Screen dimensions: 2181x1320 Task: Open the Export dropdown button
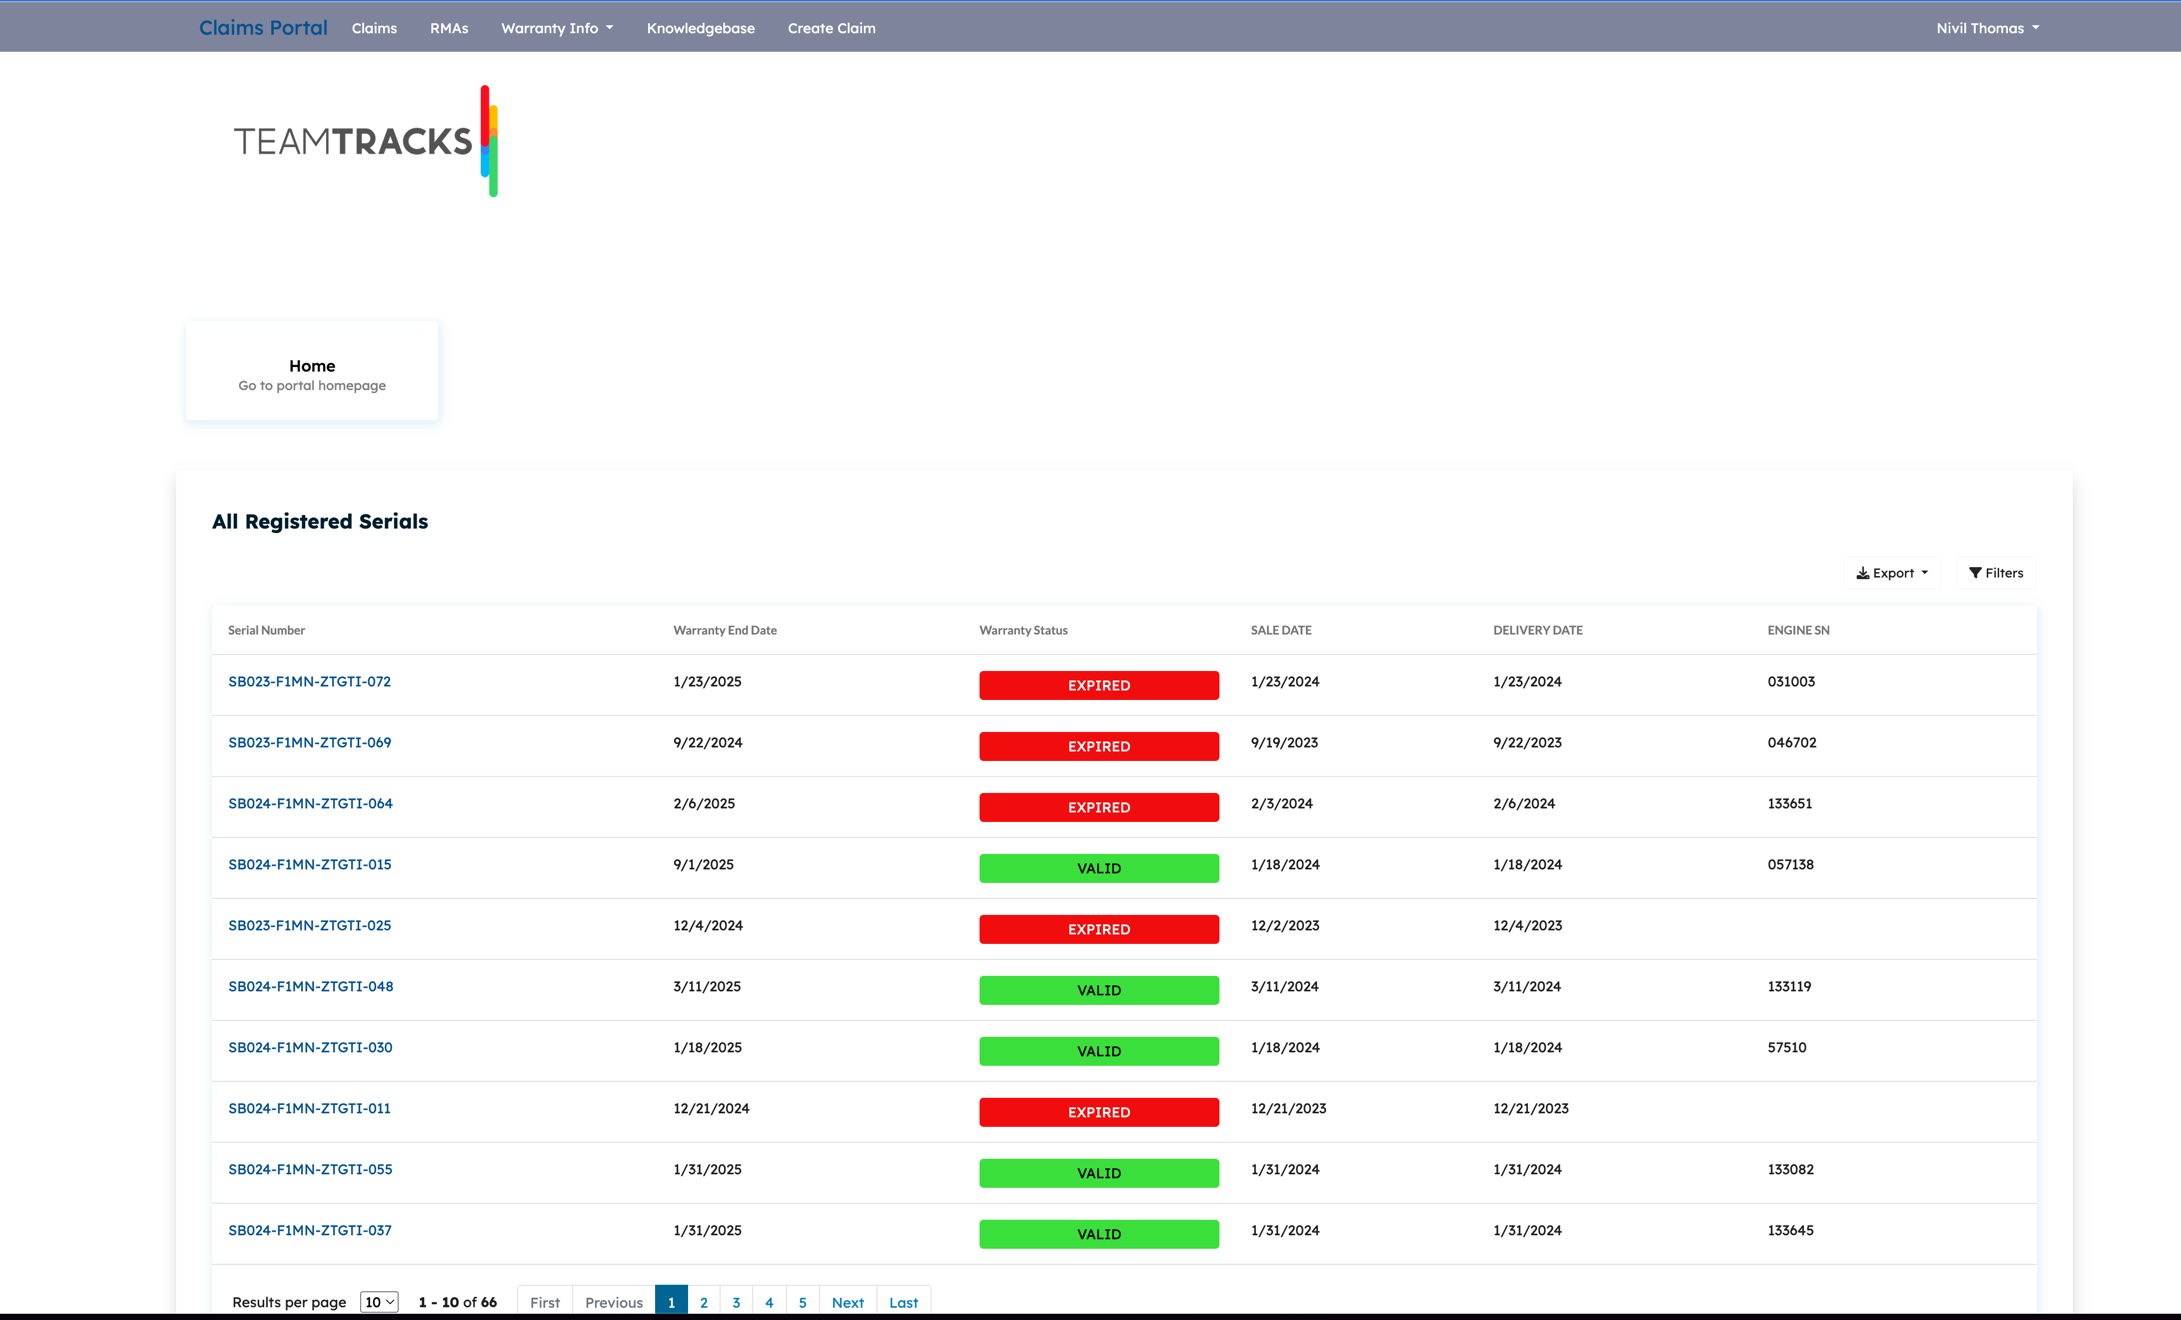[1892, 573]
